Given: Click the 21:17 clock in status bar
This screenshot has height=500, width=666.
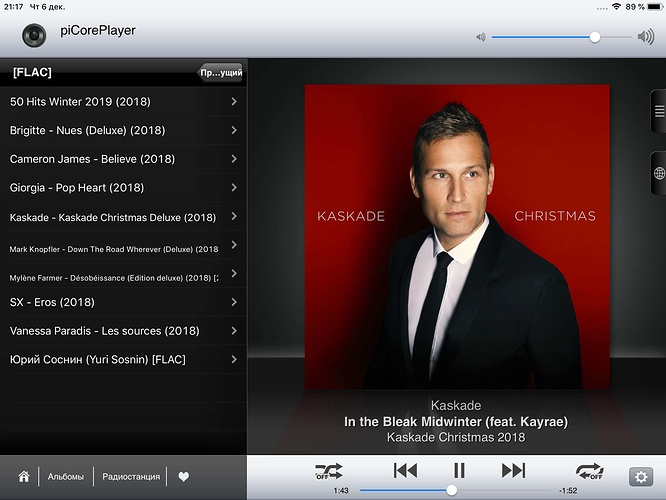Looking at the screenshot, I should [x=13, y=7].
